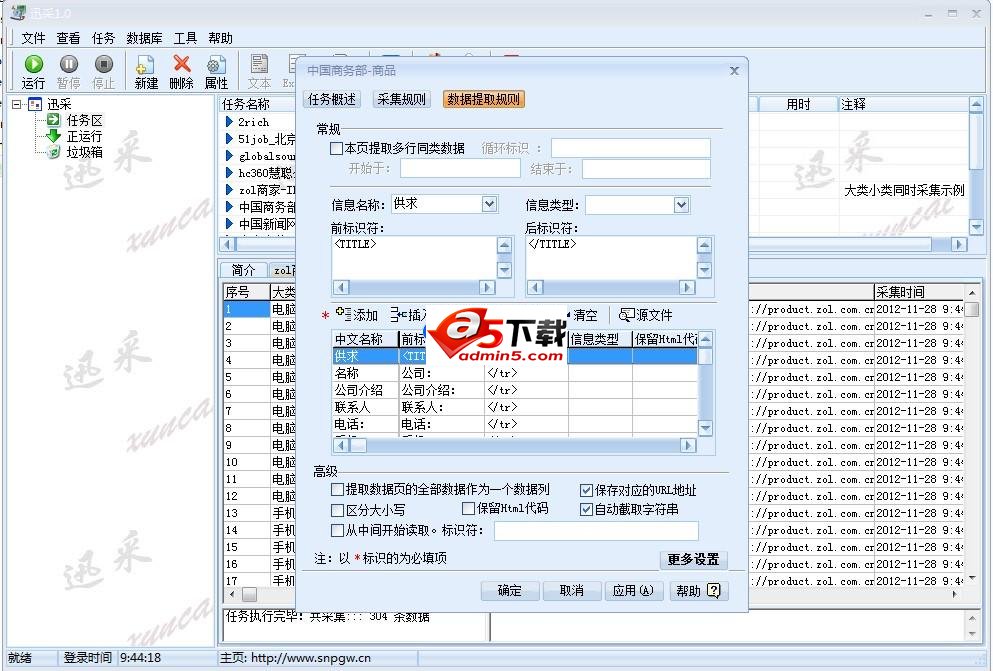Toggle 区分大小写 checkbox
This screenshot has width=993, height=671.
[337, 510]
